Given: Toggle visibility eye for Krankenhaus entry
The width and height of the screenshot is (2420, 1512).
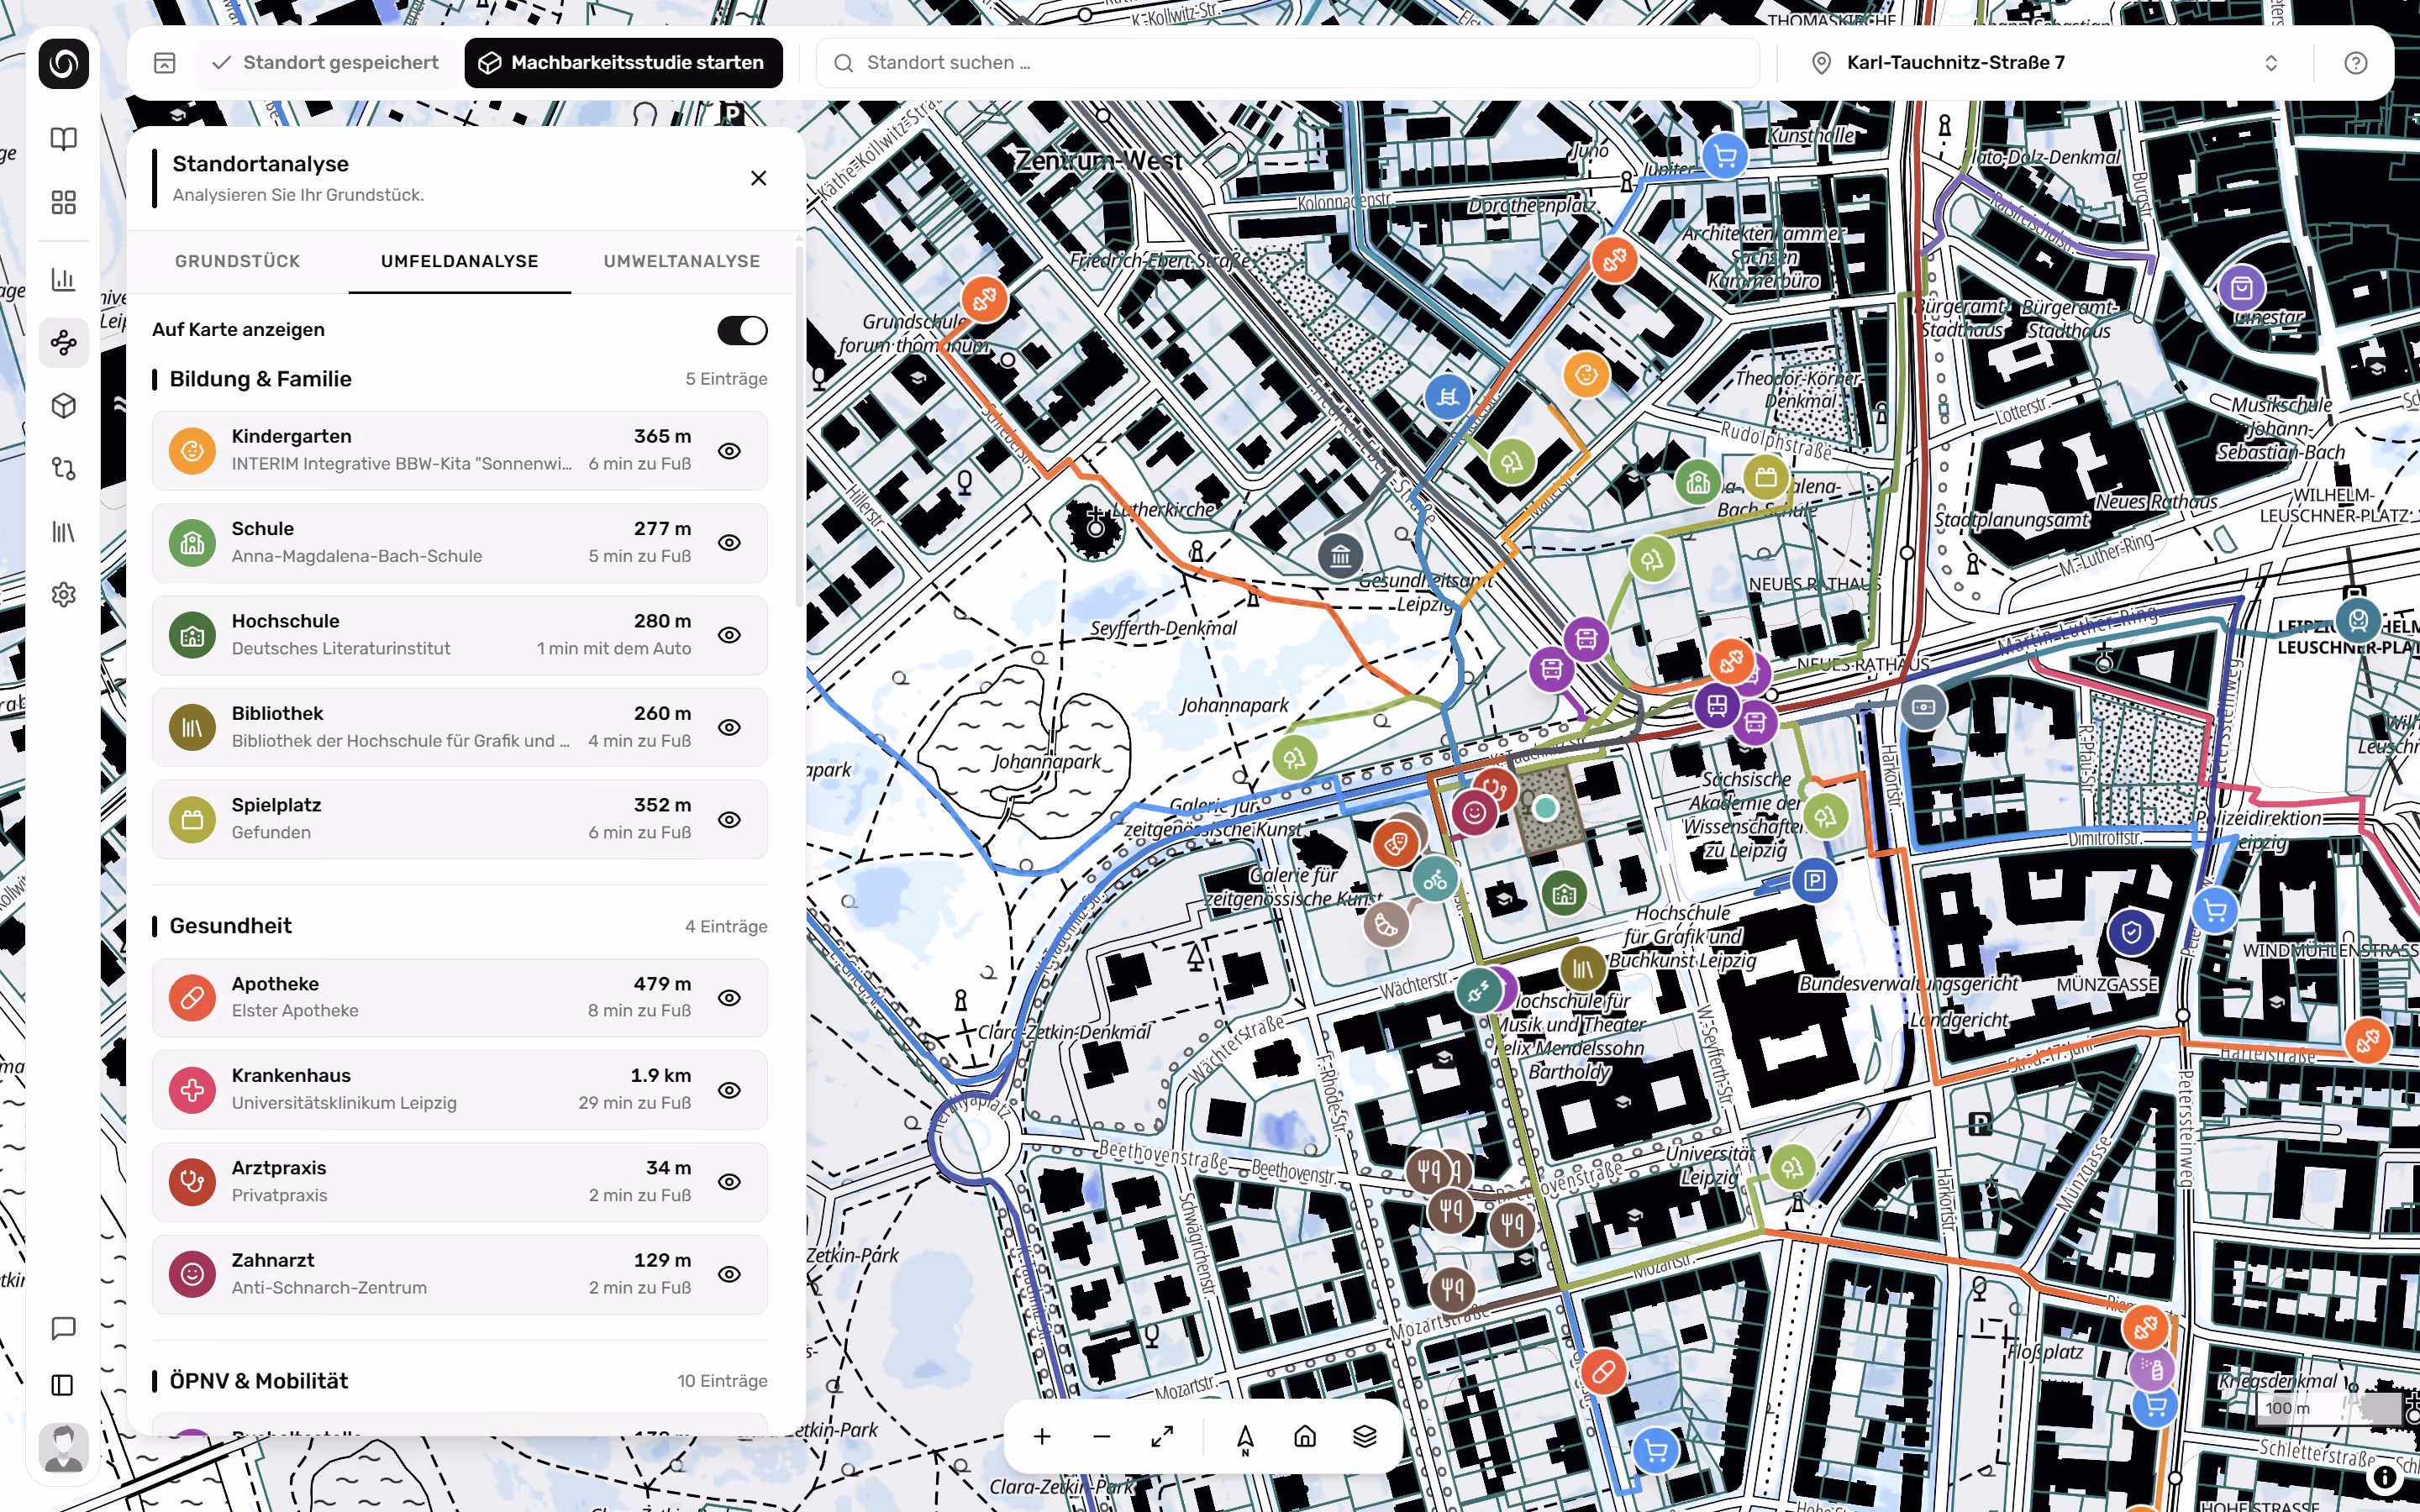Looking at the screenshot, I should point(730,1090).
